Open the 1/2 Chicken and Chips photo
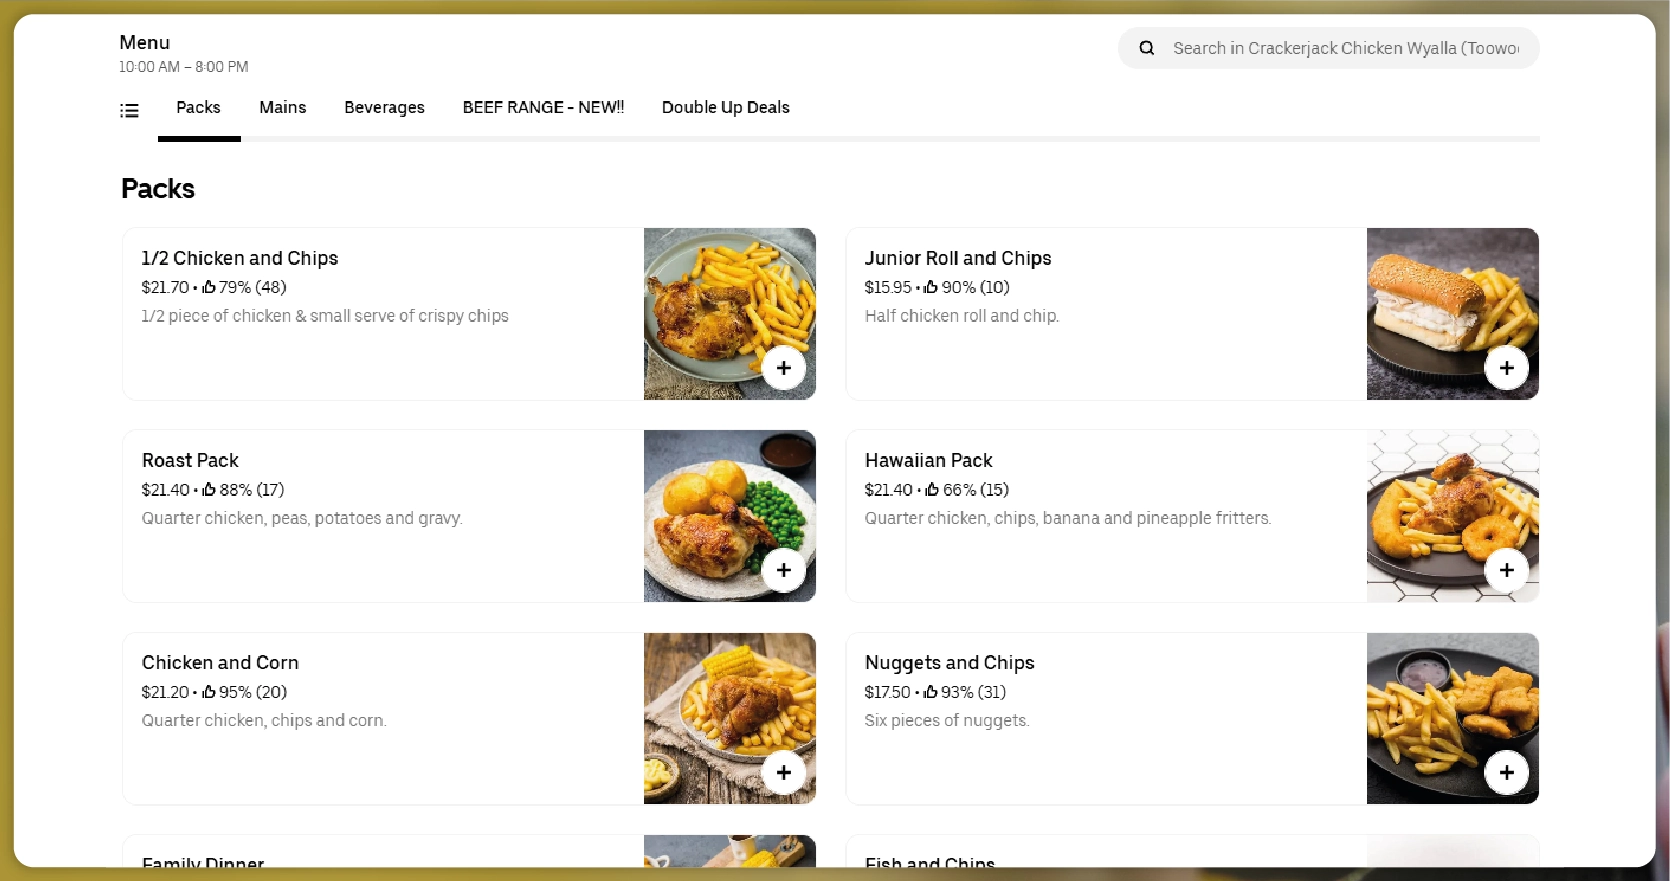 (x=730, y=314)
